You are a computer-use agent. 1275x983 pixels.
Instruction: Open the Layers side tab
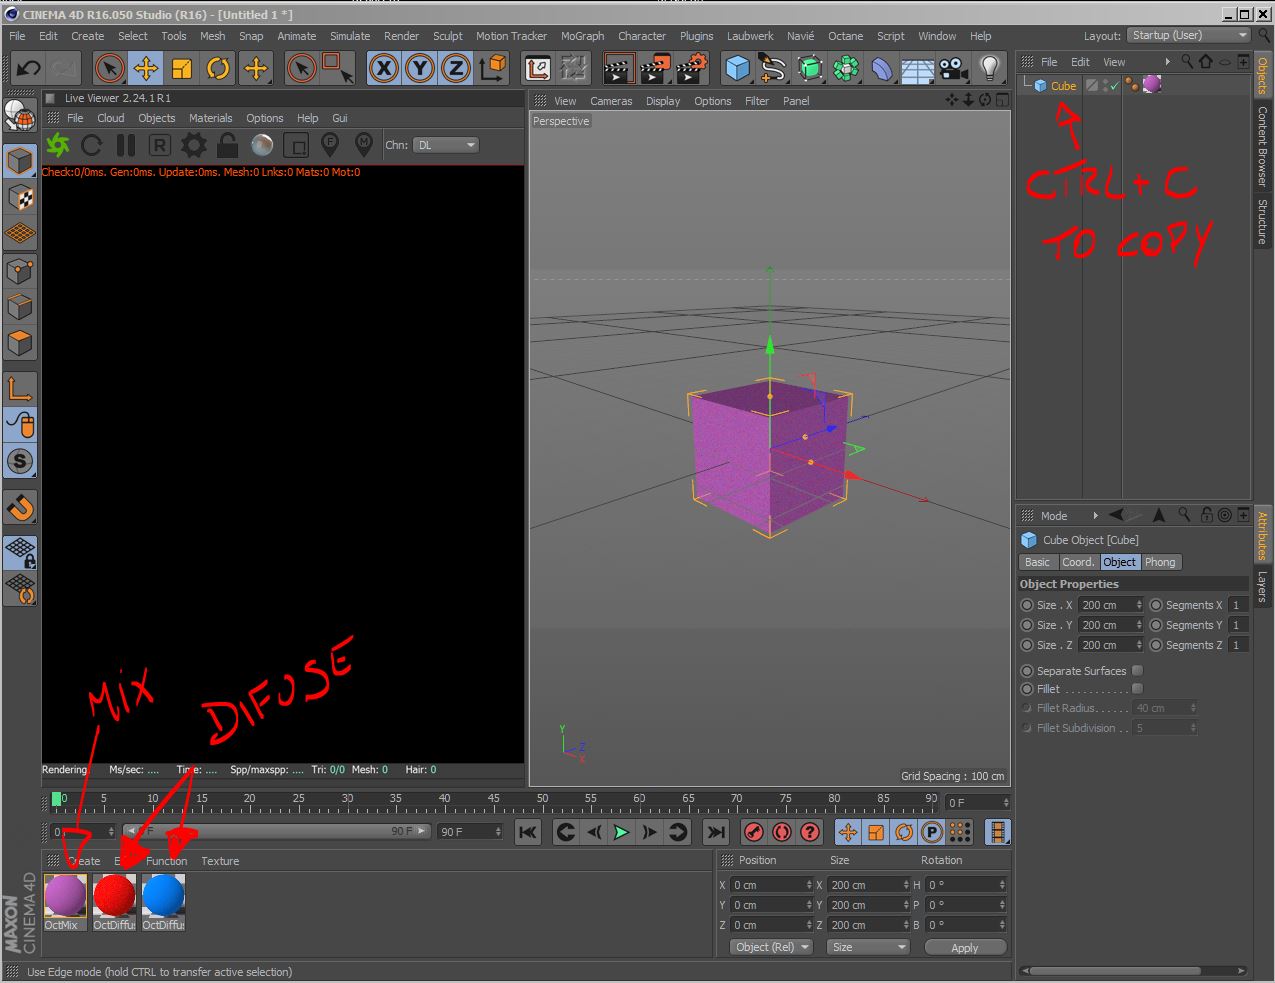(x=1262, y=586)
